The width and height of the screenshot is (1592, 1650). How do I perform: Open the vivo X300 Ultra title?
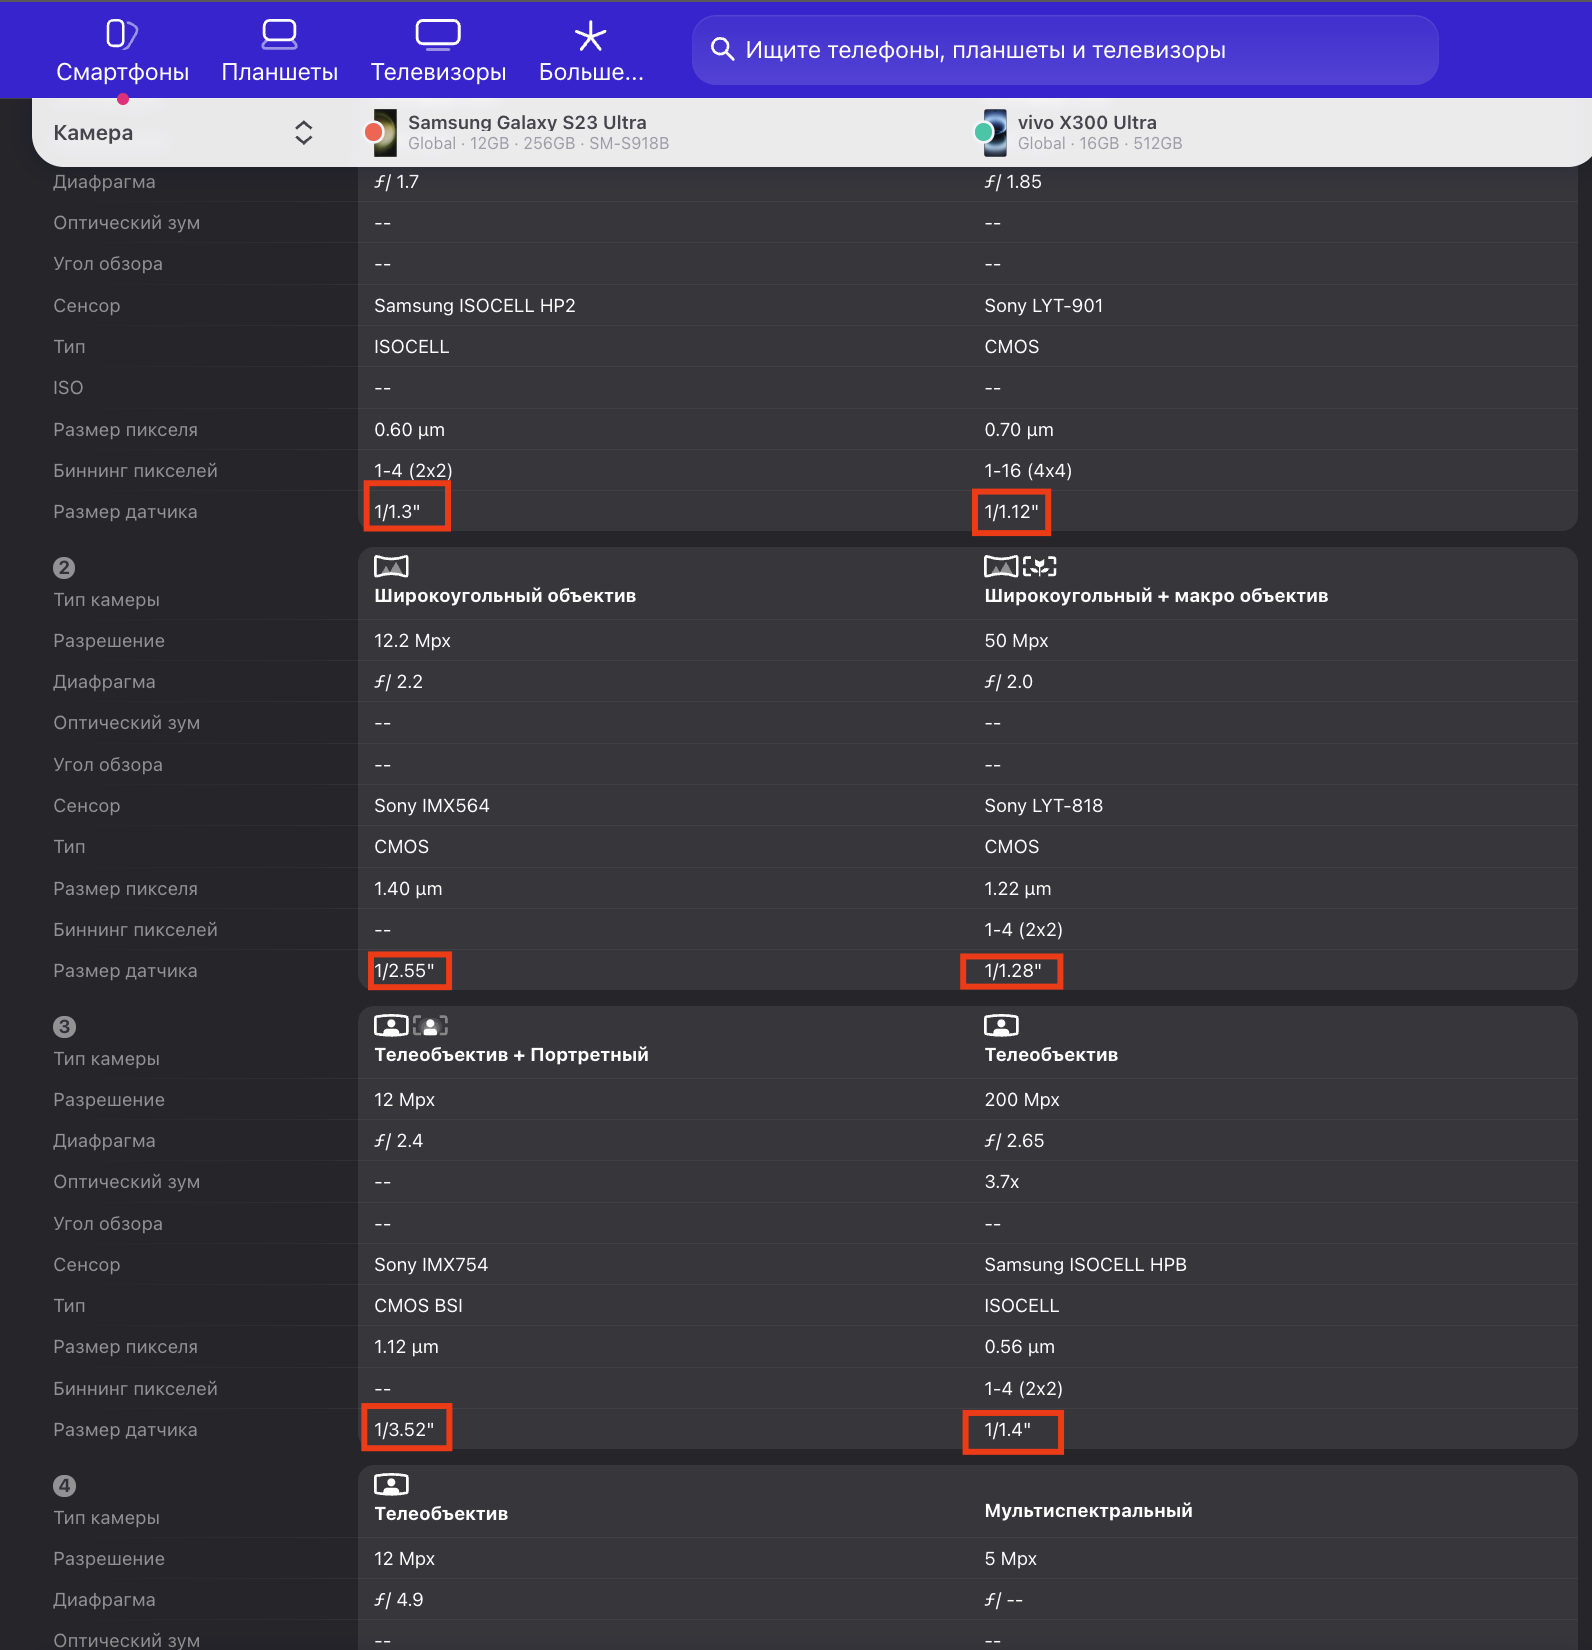tap(1087, 122)
